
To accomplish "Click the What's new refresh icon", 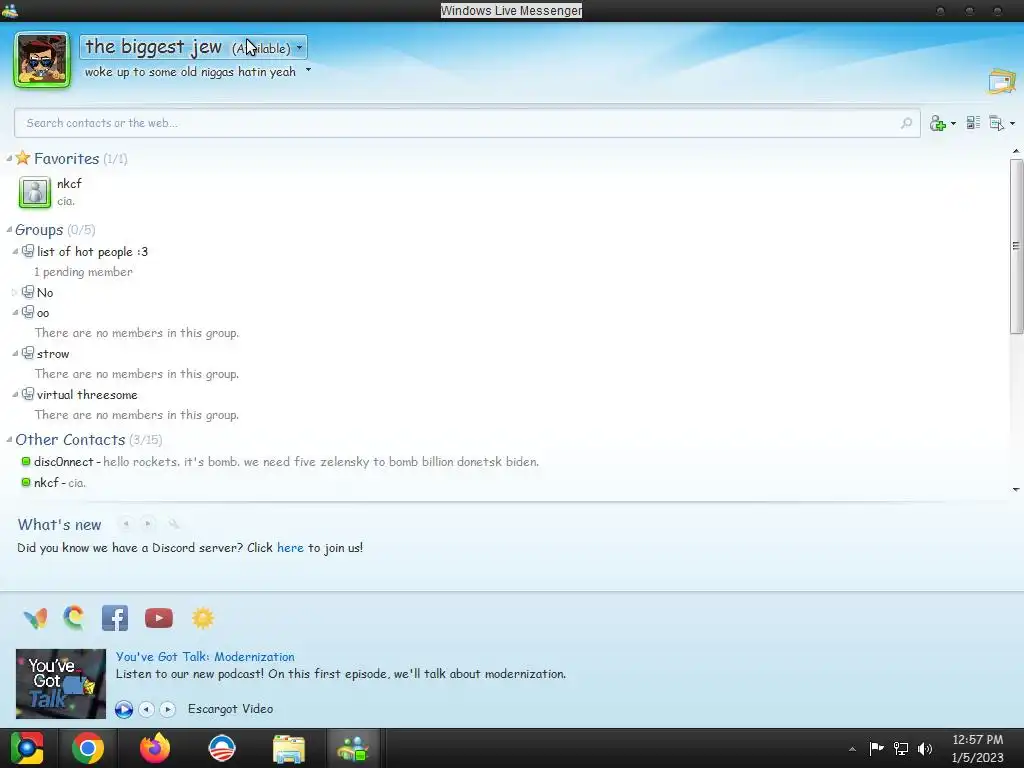I will click(173, 524).
